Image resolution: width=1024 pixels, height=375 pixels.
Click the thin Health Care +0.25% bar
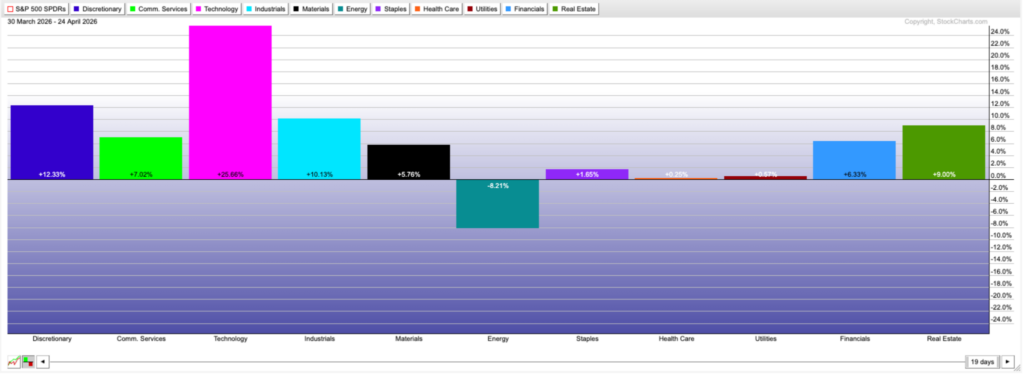[676, 178]
